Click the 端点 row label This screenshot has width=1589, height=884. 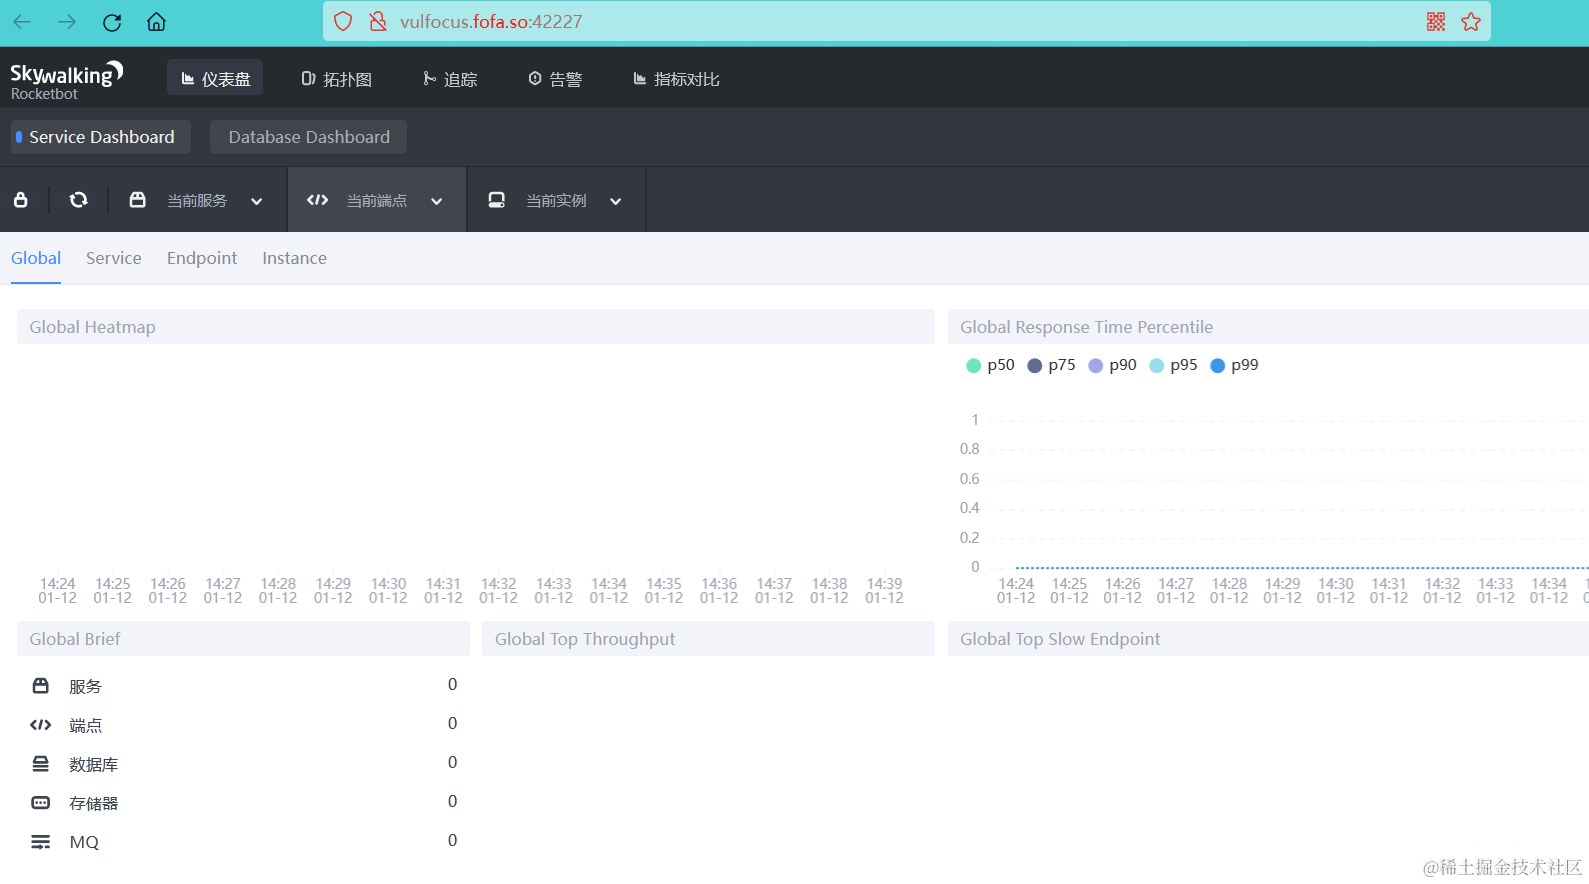coord(85,726)
